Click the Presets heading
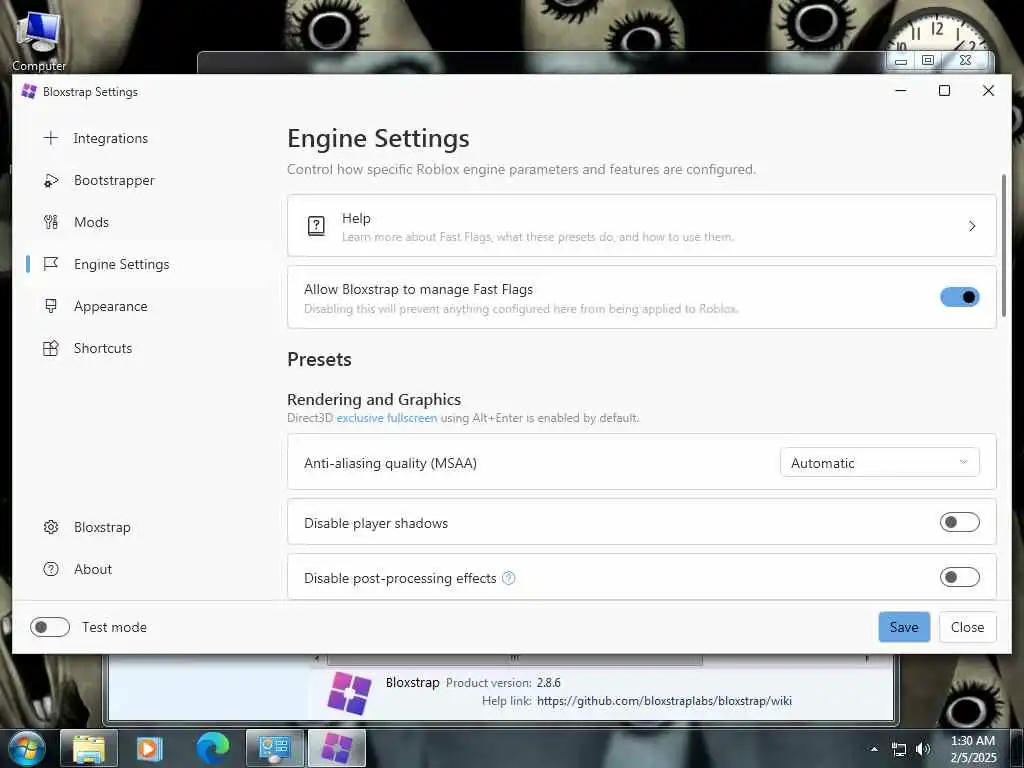The image size is (1024, 768). pos(319,359)
